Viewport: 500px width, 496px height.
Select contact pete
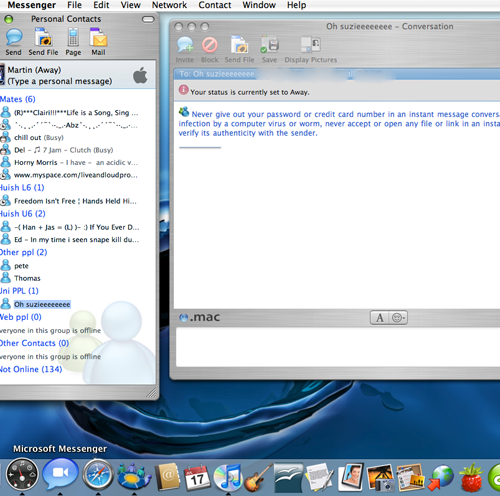click(21, 266)
